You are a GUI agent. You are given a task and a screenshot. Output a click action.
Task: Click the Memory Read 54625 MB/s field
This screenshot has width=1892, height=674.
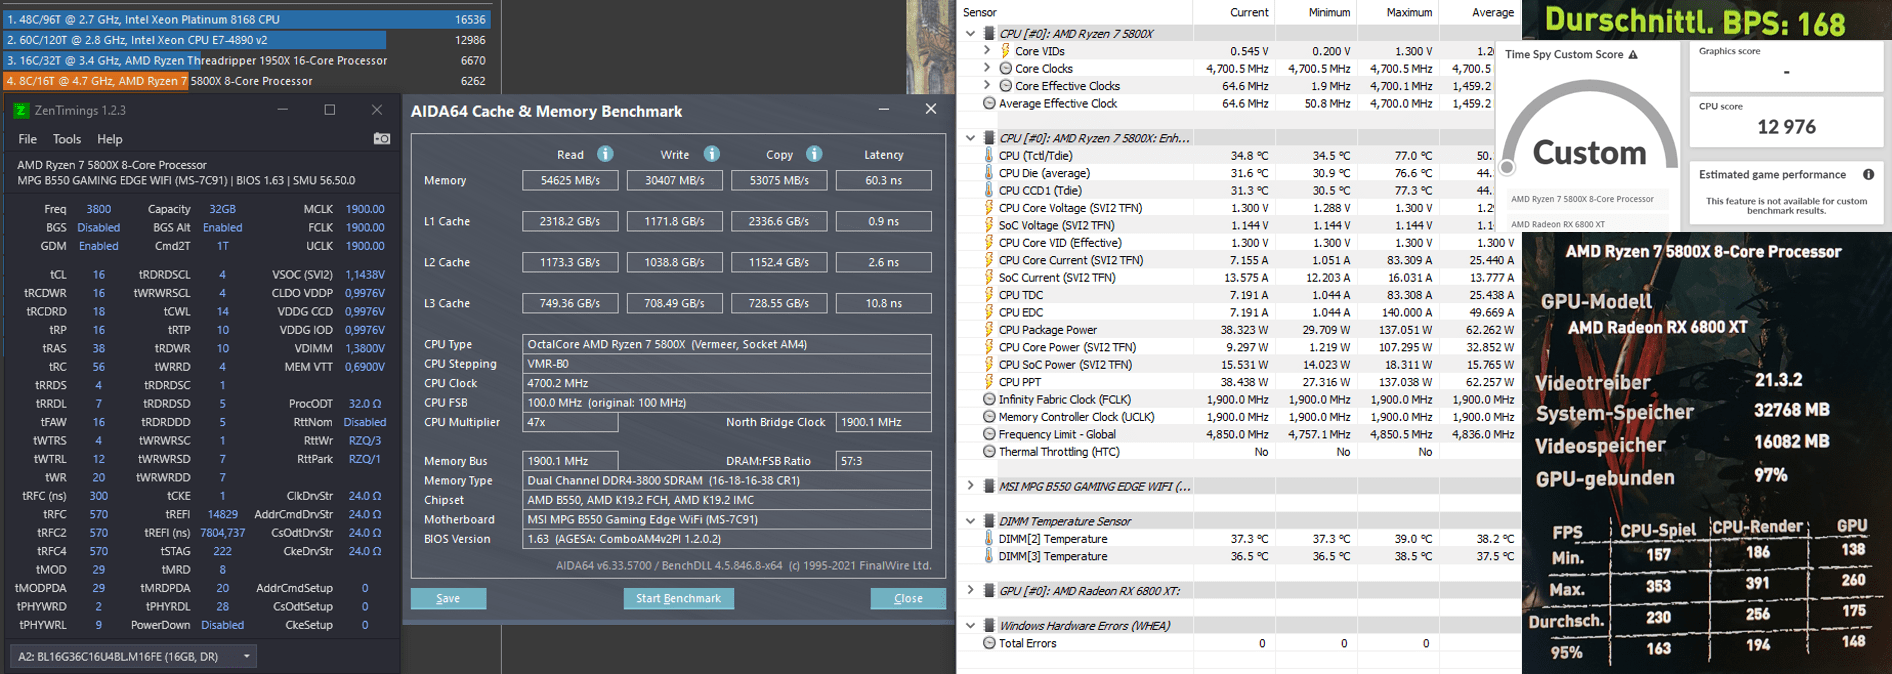pos(570,181)
